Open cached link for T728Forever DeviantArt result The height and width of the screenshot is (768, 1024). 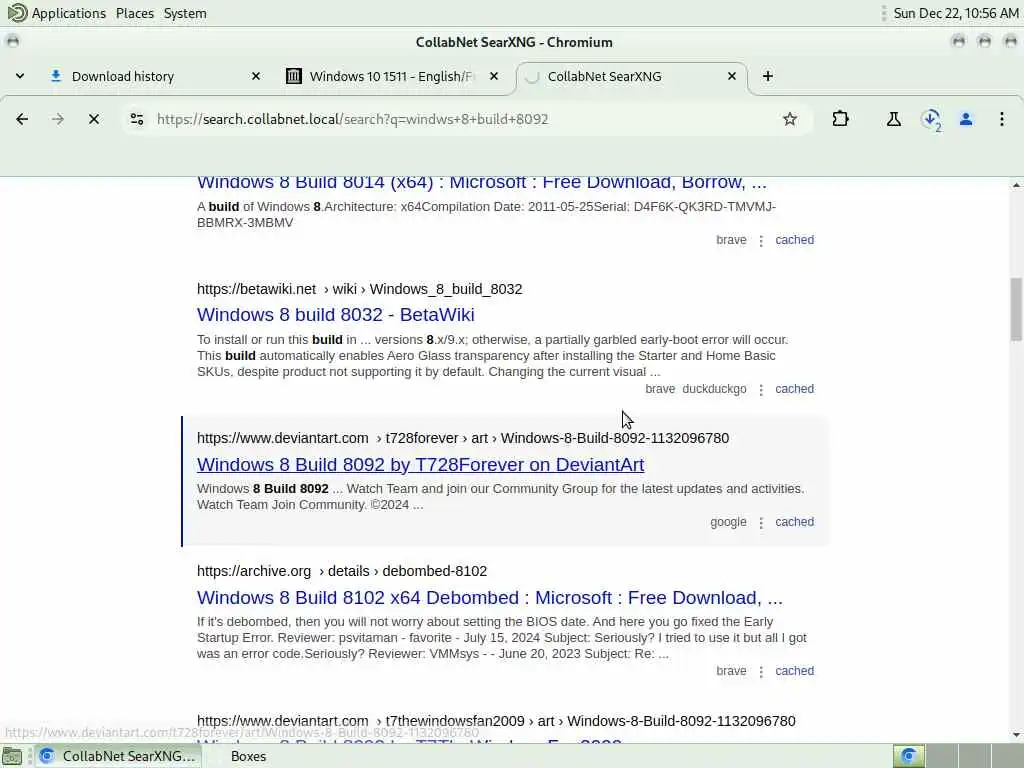click(794, 522)
